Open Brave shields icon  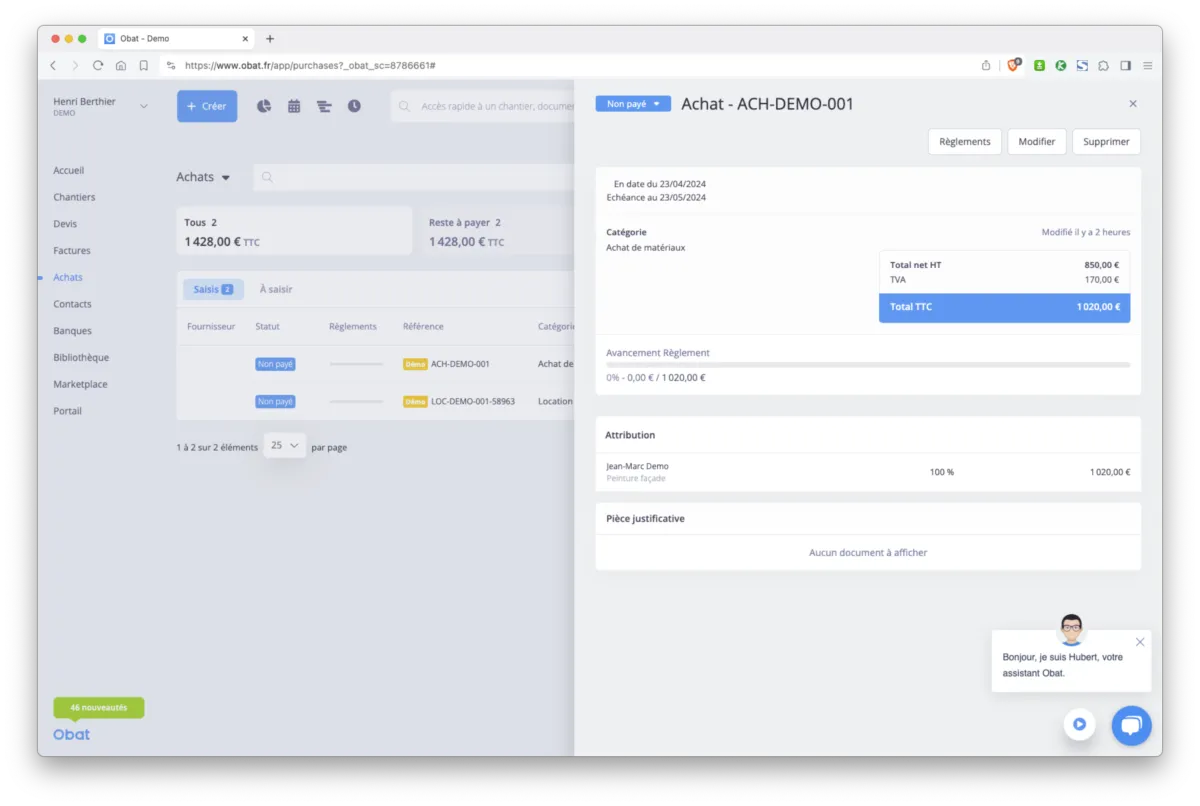[1014, 65]
